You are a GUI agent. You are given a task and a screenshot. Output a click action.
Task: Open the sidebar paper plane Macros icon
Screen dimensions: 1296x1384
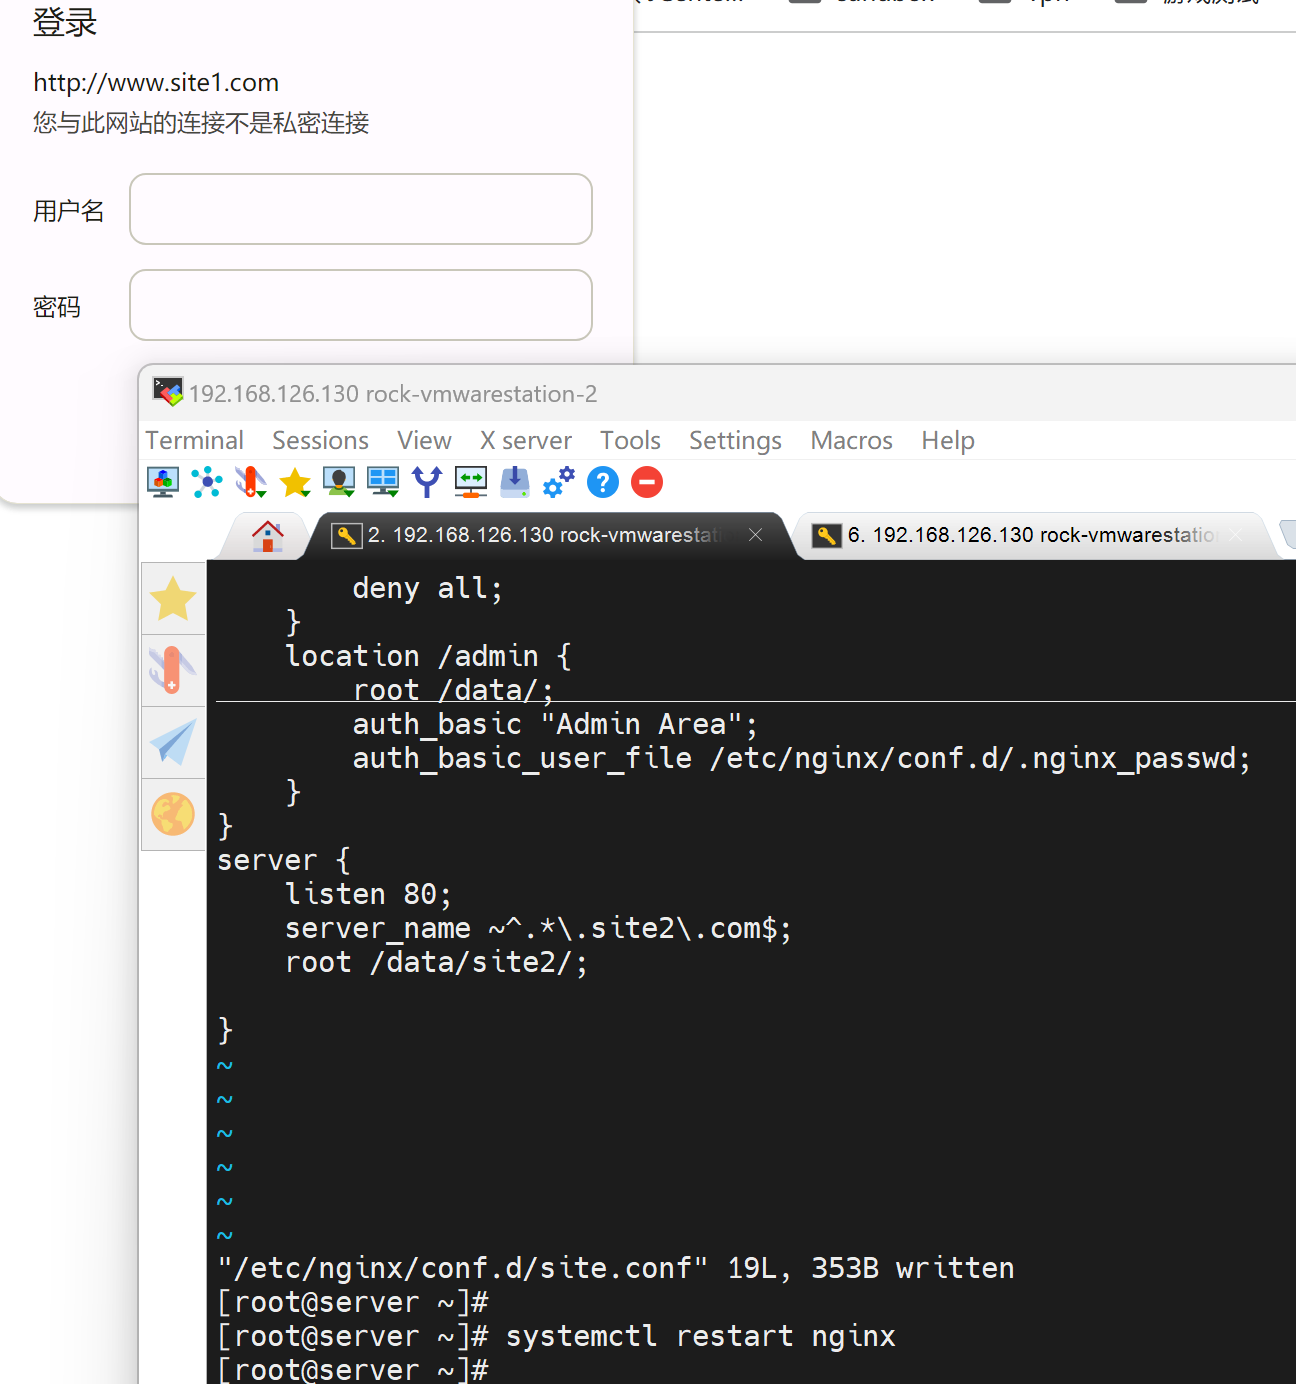click(173, 743)
